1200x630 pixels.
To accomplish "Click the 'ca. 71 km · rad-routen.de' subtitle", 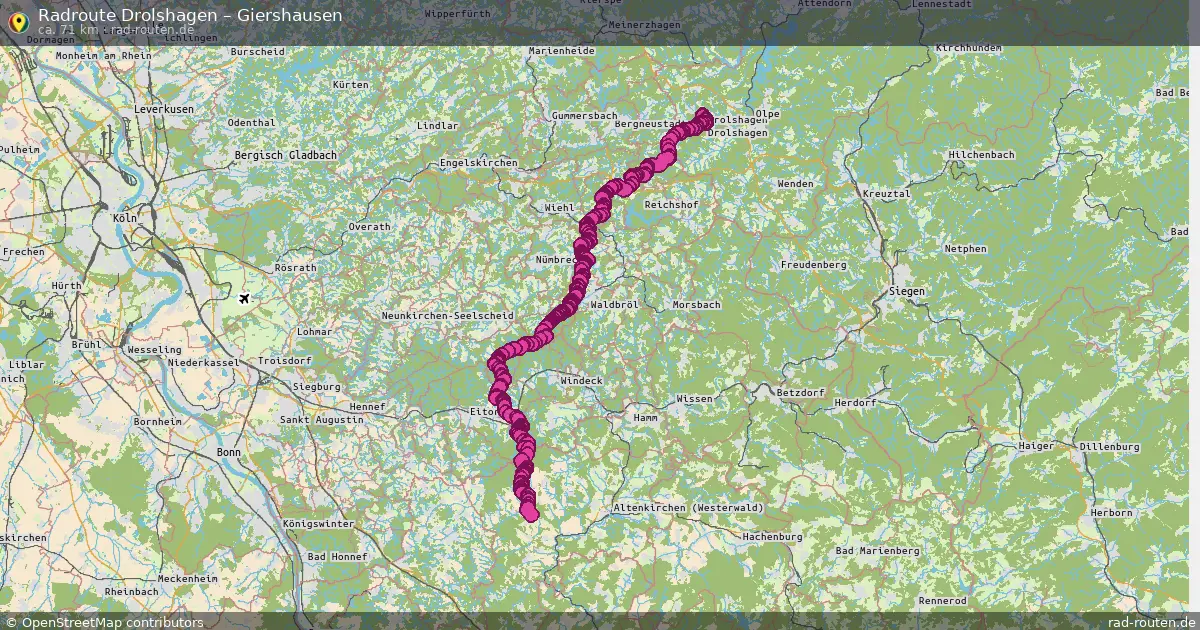I will tap(116, 30).
